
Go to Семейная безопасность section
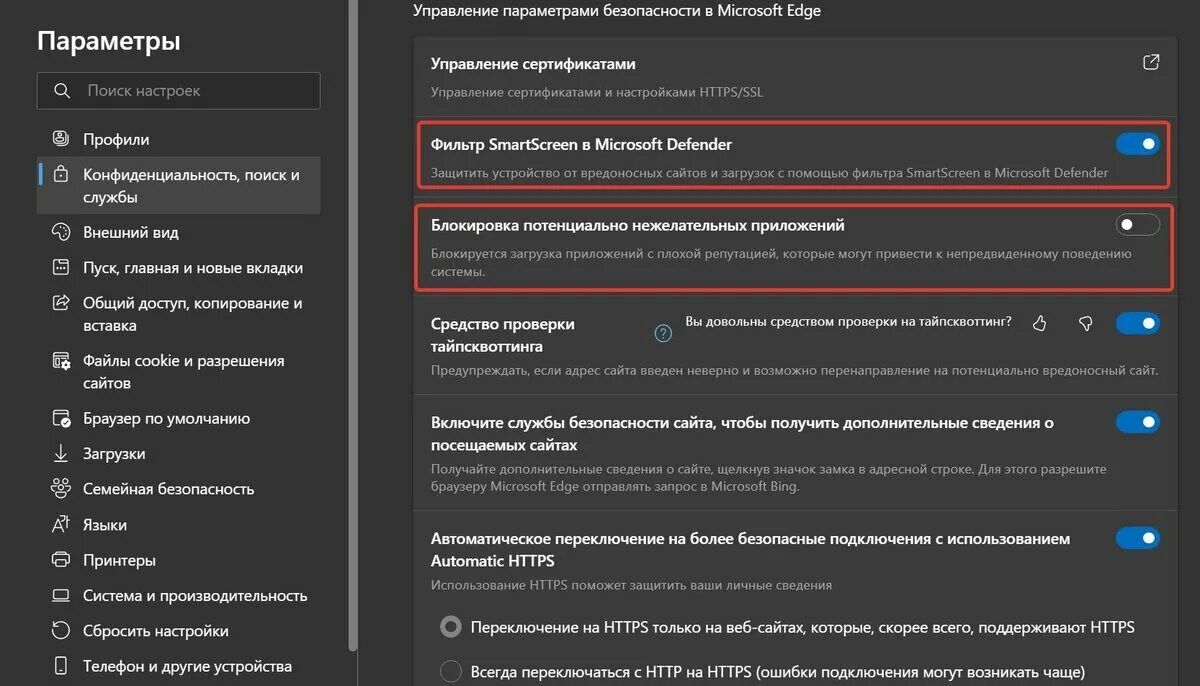pos(168,489)
